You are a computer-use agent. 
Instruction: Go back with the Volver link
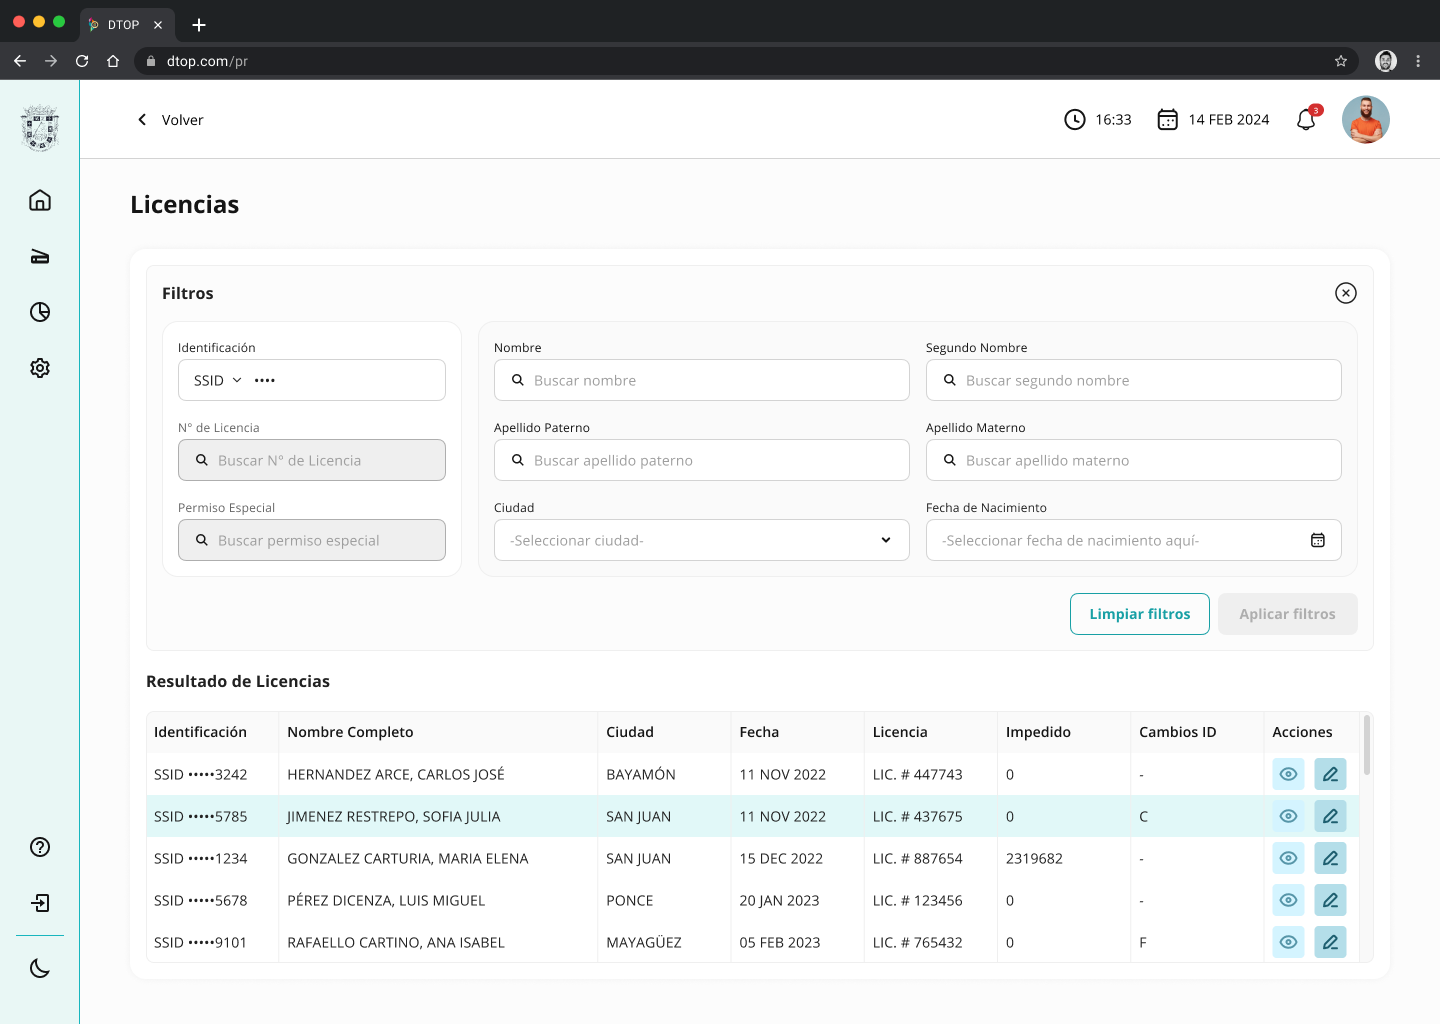170,120
